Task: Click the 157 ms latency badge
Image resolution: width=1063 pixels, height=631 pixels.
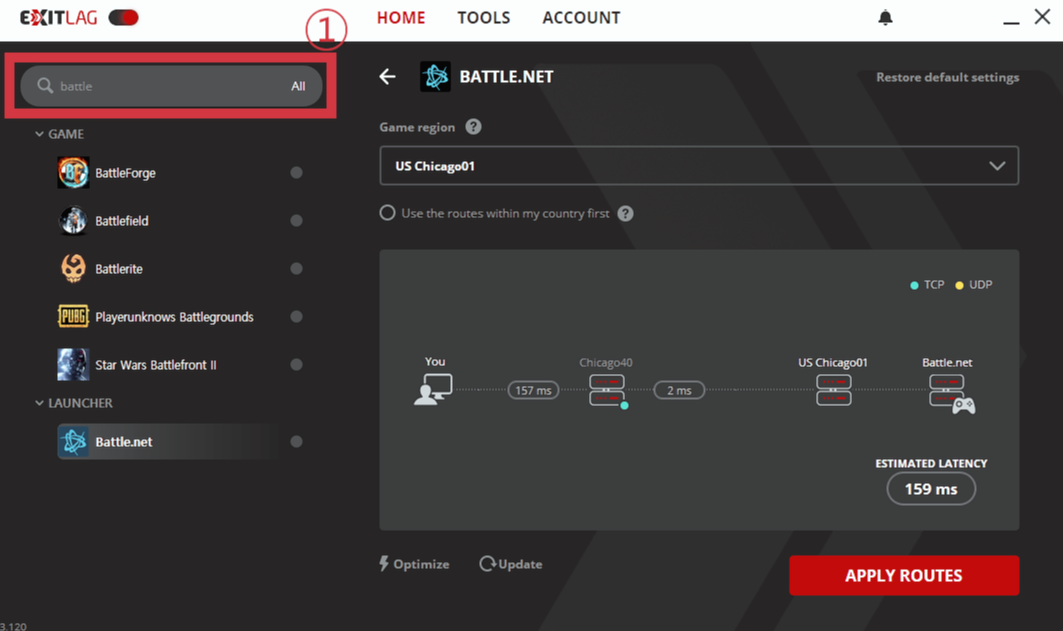Action: (533, 390)
